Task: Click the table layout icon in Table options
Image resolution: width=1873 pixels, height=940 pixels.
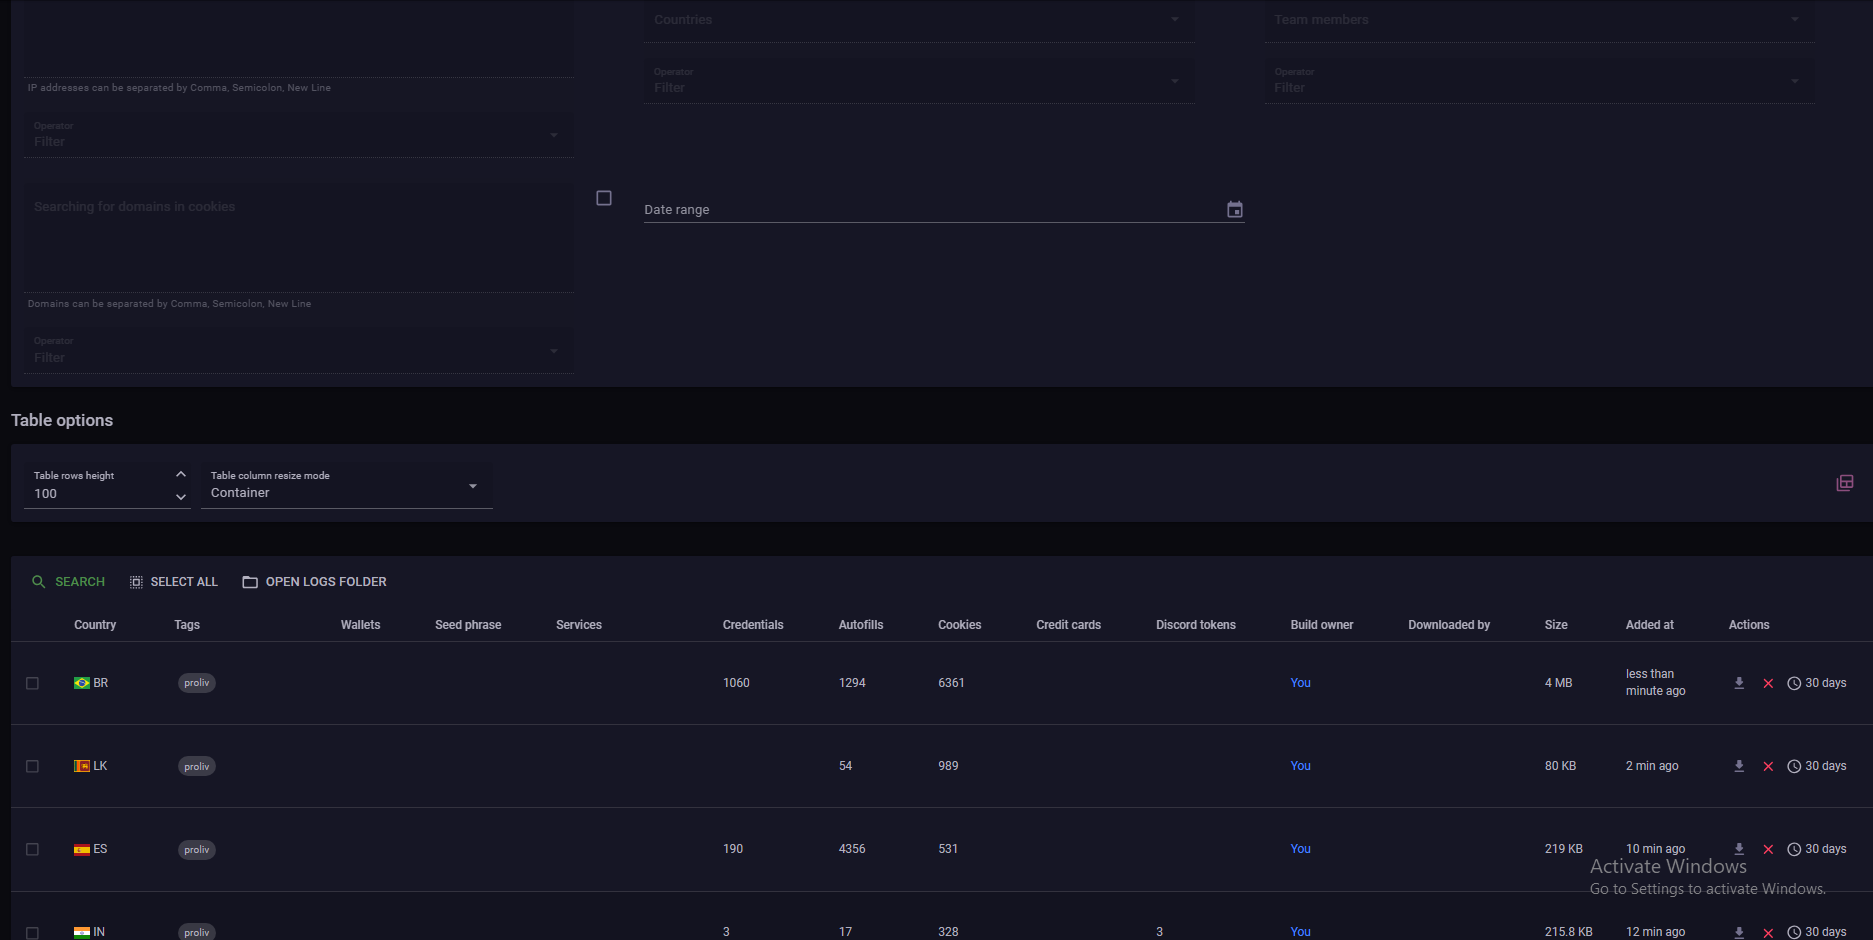Action: (x=1845, y=483)
